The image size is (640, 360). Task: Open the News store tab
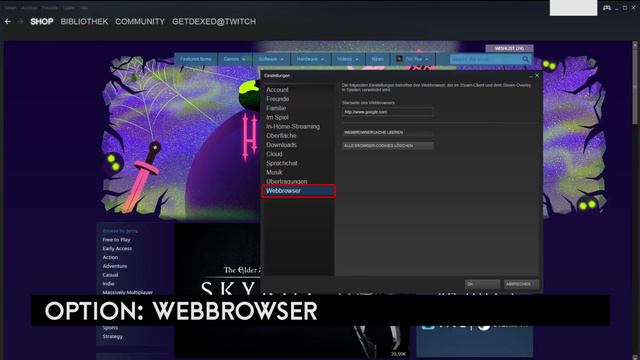point(378,59)
